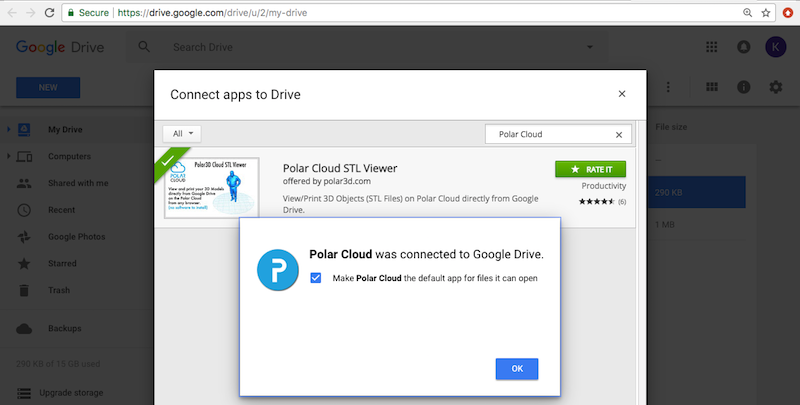Click the address bar URL
Viewport: 800px width, 405px height.
pyautogui.click(x=212, y=13)
